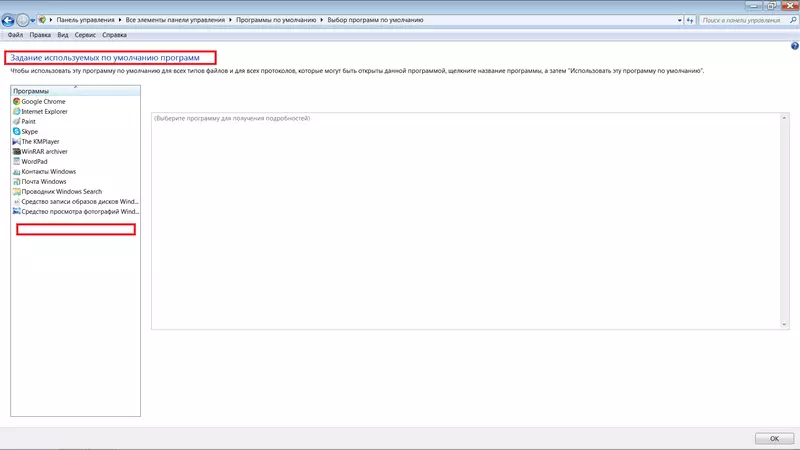The width and height of the screenshot is (800, 450).
Task: Go to Панель управления breadcrumb
Action: pos(85,20)
